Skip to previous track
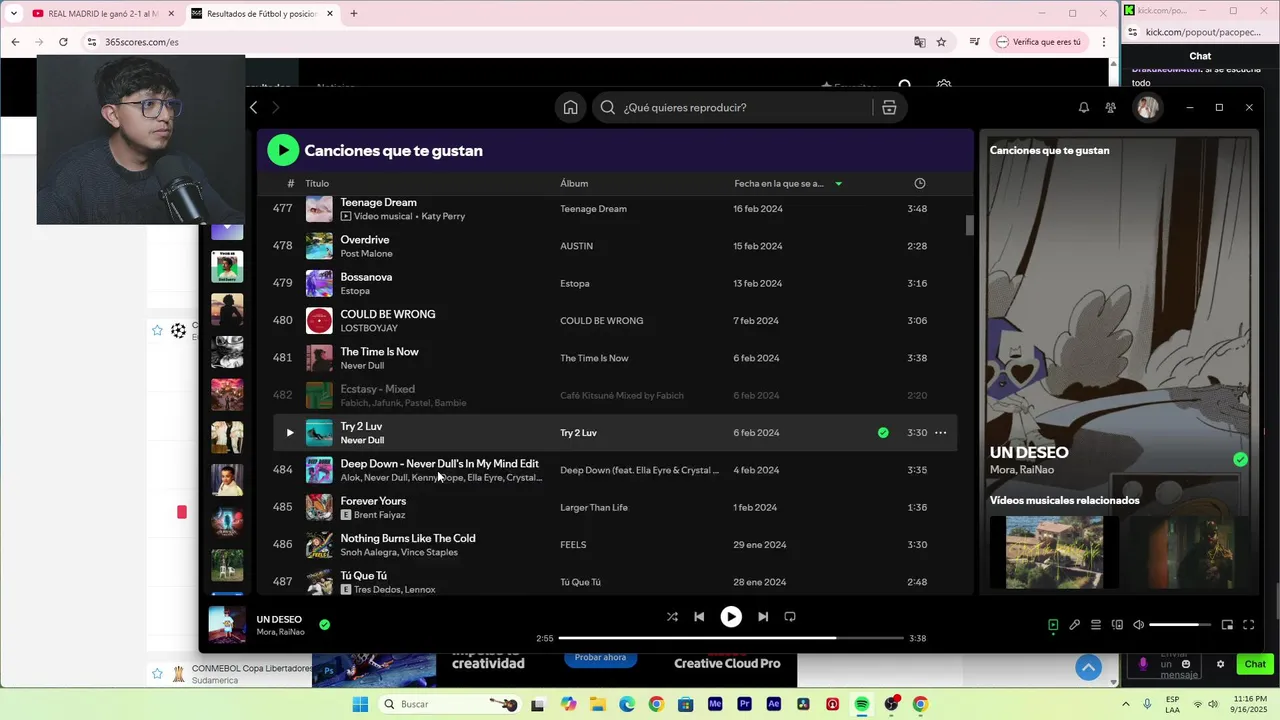The width and height of the screenshot is (1280, 720). click(x=699, y=617)
